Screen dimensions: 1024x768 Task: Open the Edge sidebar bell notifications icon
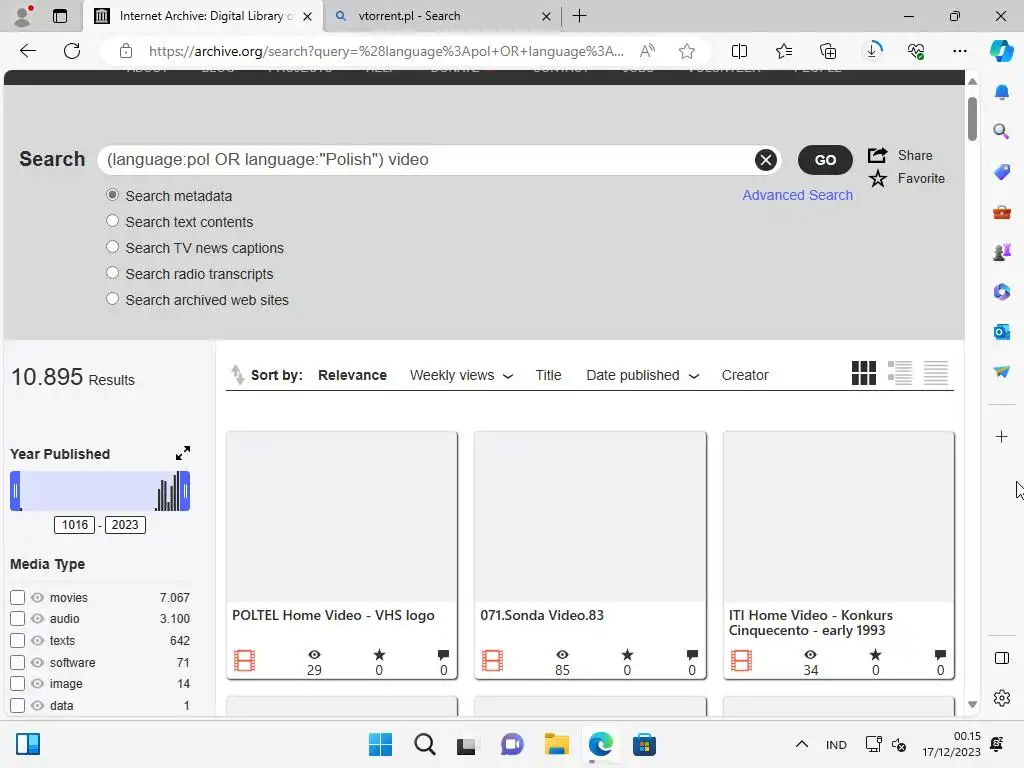click(1001, 92)
